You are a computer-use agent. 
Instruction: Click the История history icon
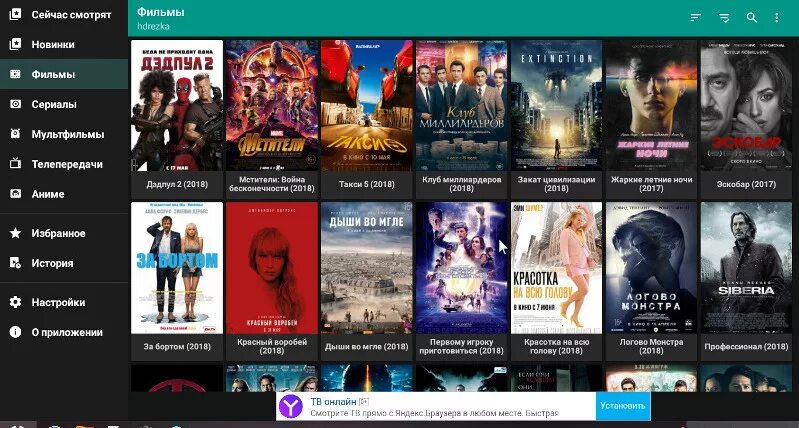click(15, 263)
